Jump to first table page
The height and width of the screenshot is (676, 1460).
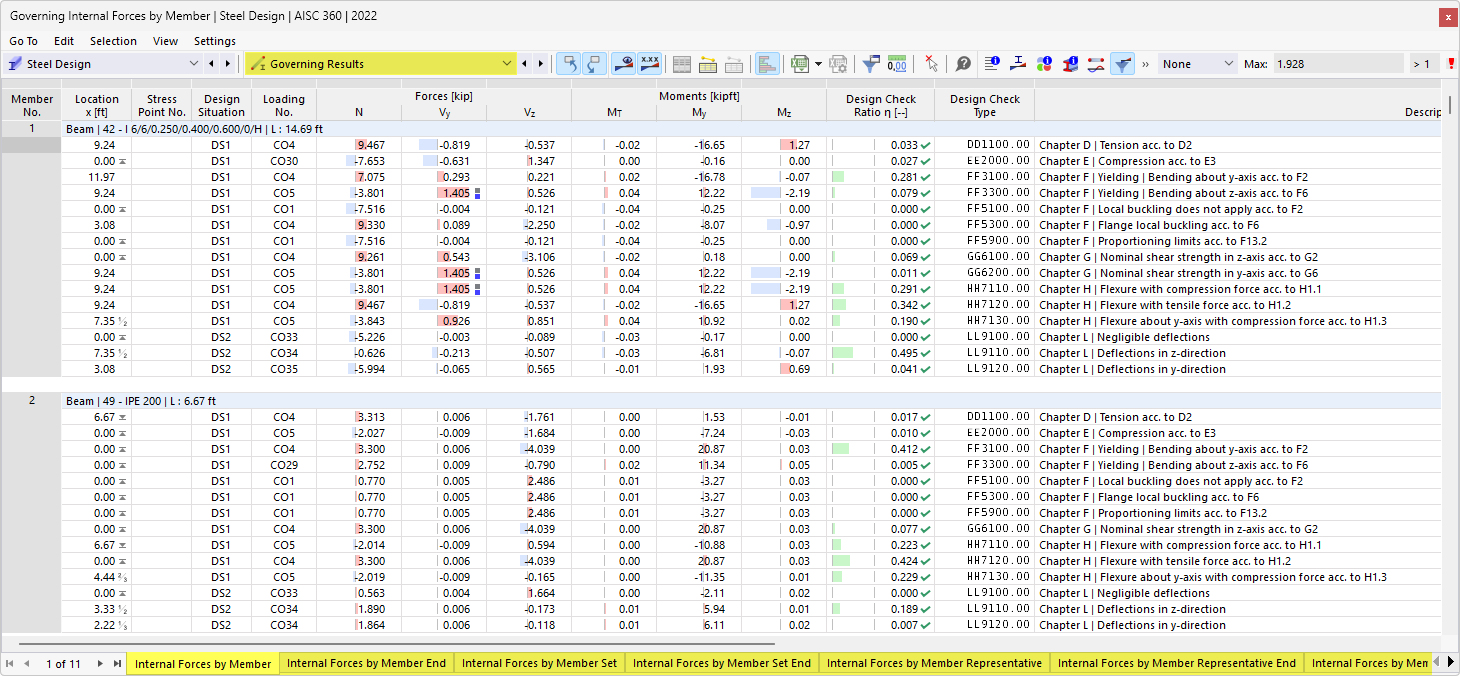pyautogui.click(x=10, y=663)
